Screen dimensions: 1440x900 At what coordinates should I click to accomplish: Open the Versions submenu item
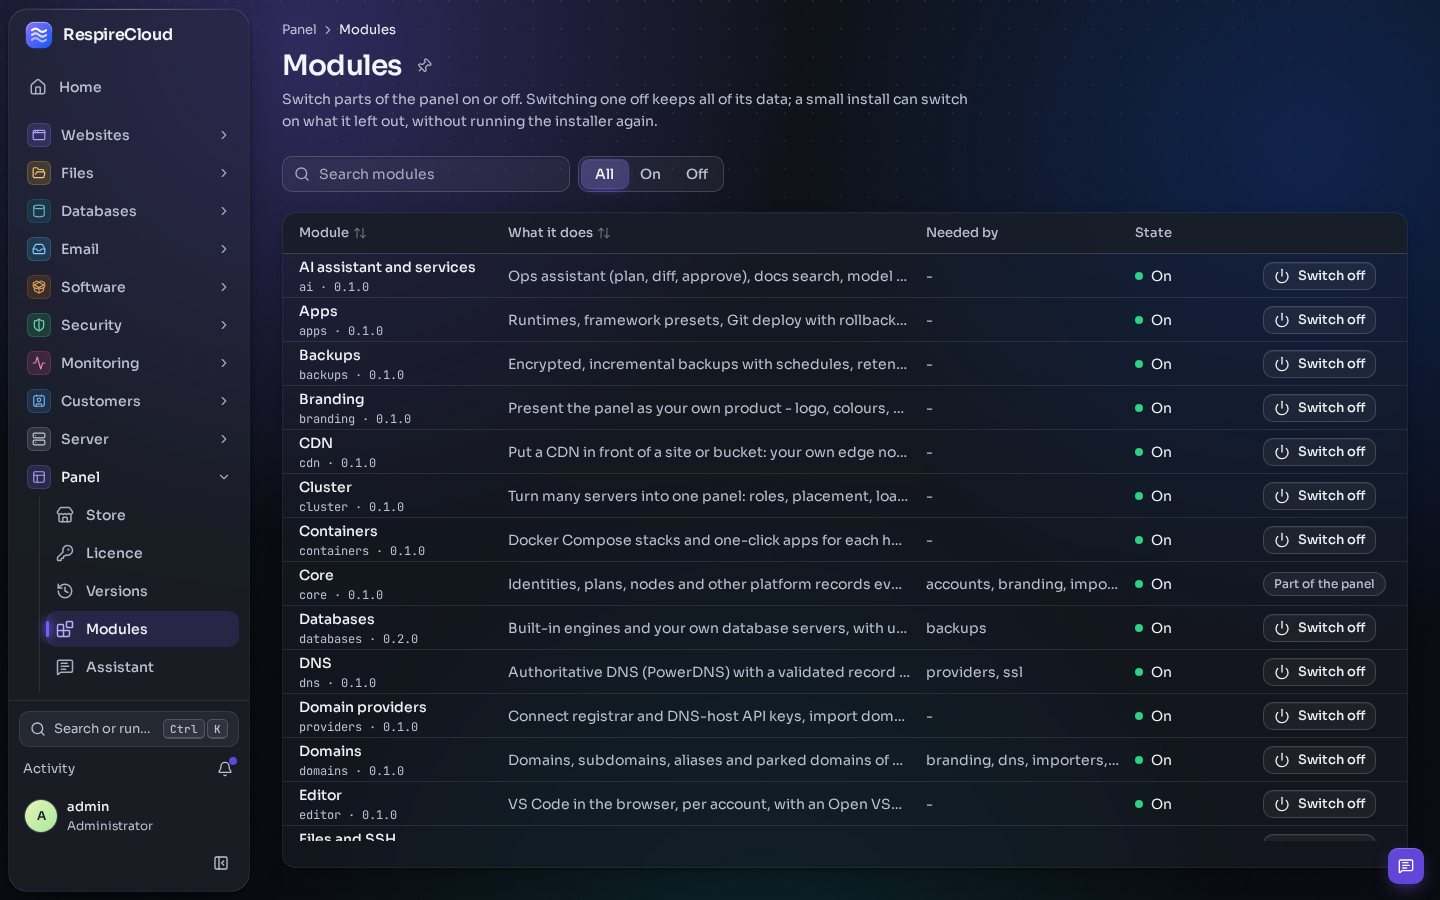click(x=141, y=591)
